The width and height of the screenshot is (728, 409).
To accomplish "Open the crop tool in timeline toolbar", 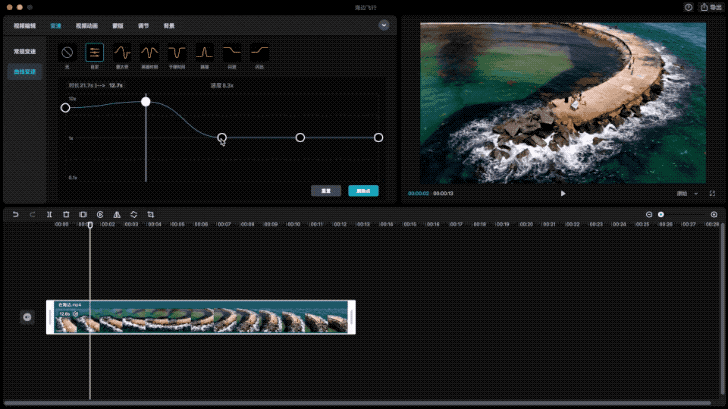I will (x=150, y=214).
